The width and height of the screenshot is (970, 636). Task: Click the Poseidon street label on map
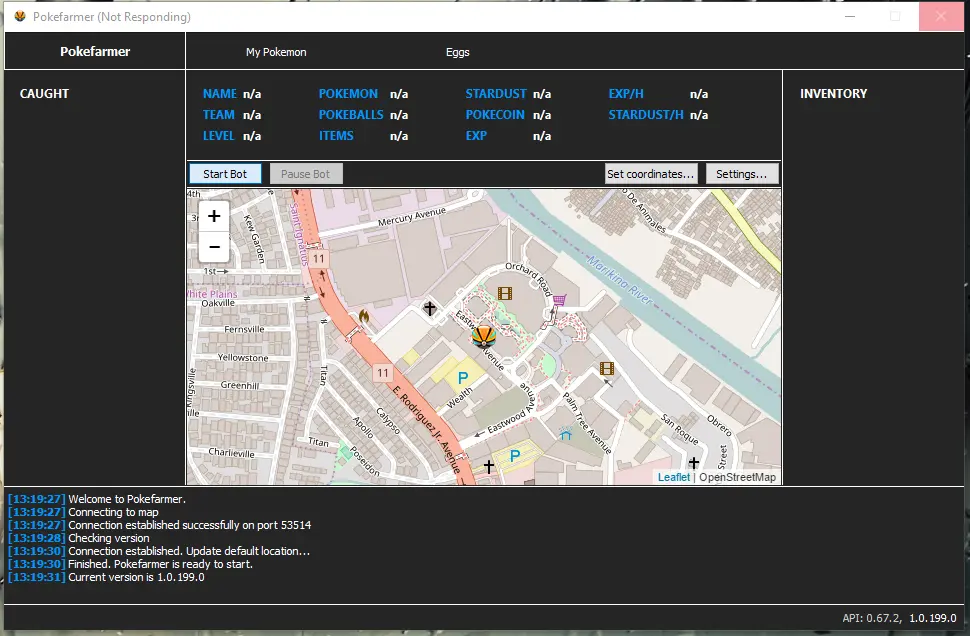click(x=364, y=461)
